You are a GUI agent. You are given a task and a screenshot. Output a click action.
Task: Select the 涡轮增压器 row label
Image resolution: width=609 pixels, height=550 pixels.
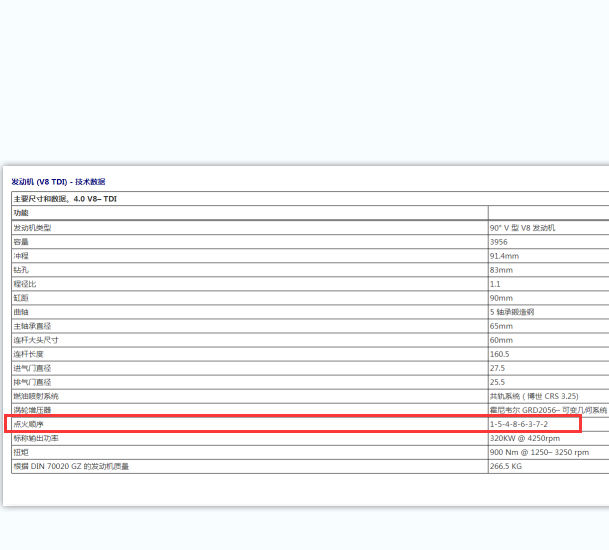[32, 410]
